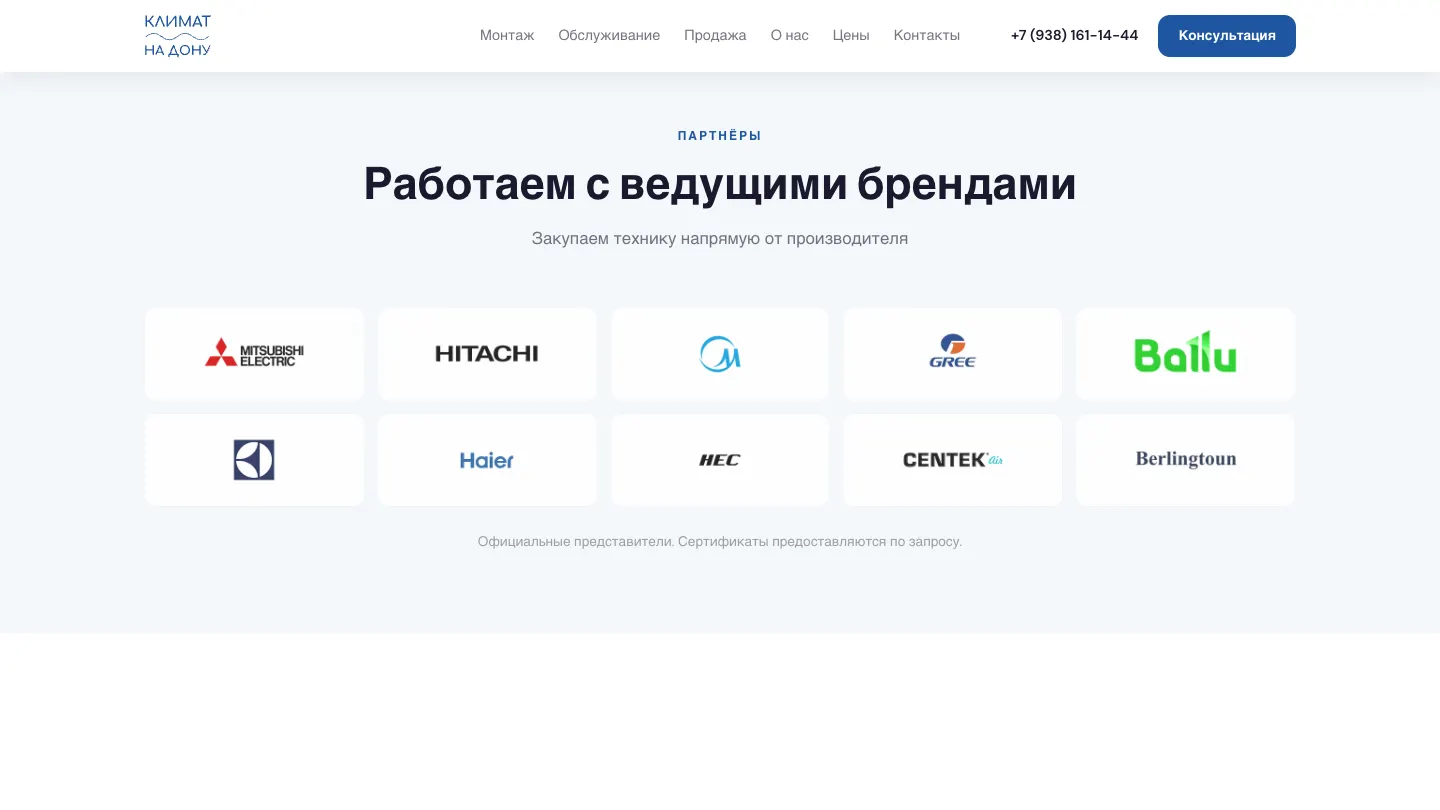
Task: Select the green Ballu logo
Action: [1185, 353]
